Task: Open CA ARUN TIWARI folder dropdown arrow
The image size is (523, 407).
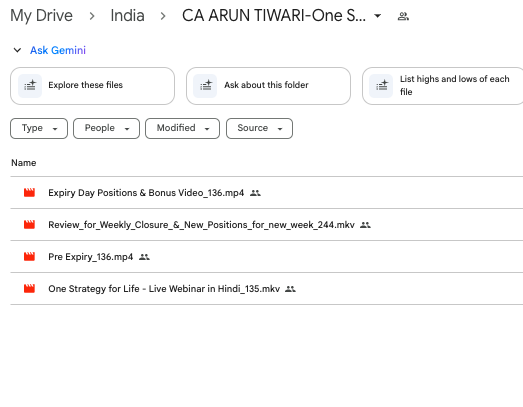Action: [378, 16]
